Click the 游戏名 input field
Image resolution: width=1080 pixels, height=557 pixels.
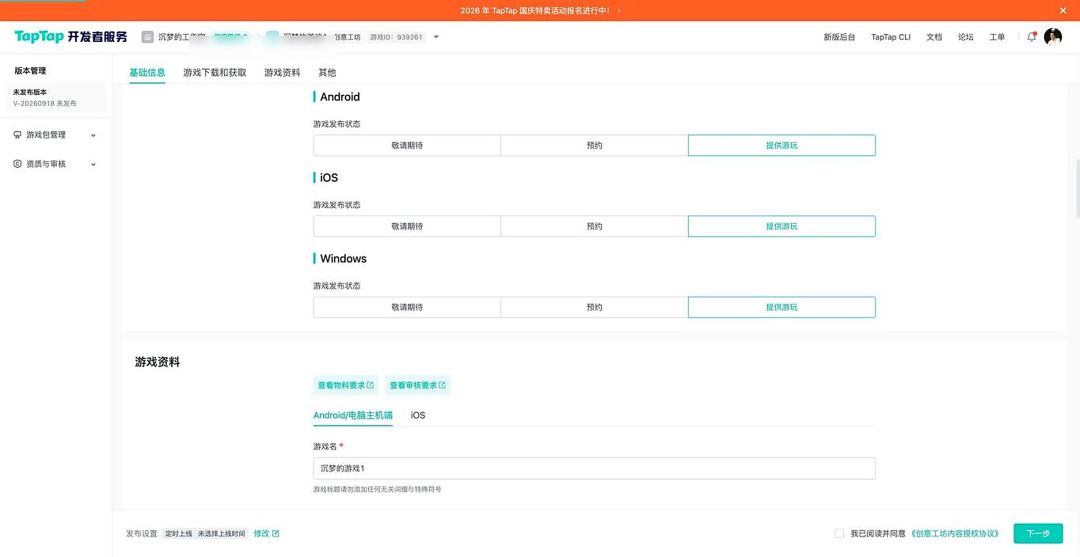594,468
